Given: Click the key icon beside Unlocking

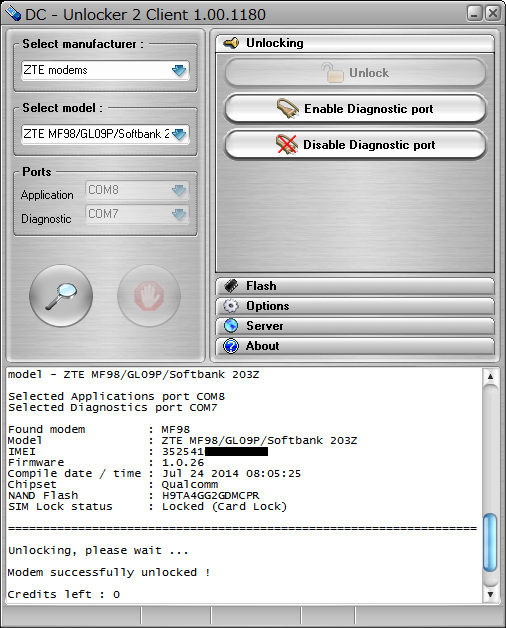Looking at the screenshot, I should 231,42.
